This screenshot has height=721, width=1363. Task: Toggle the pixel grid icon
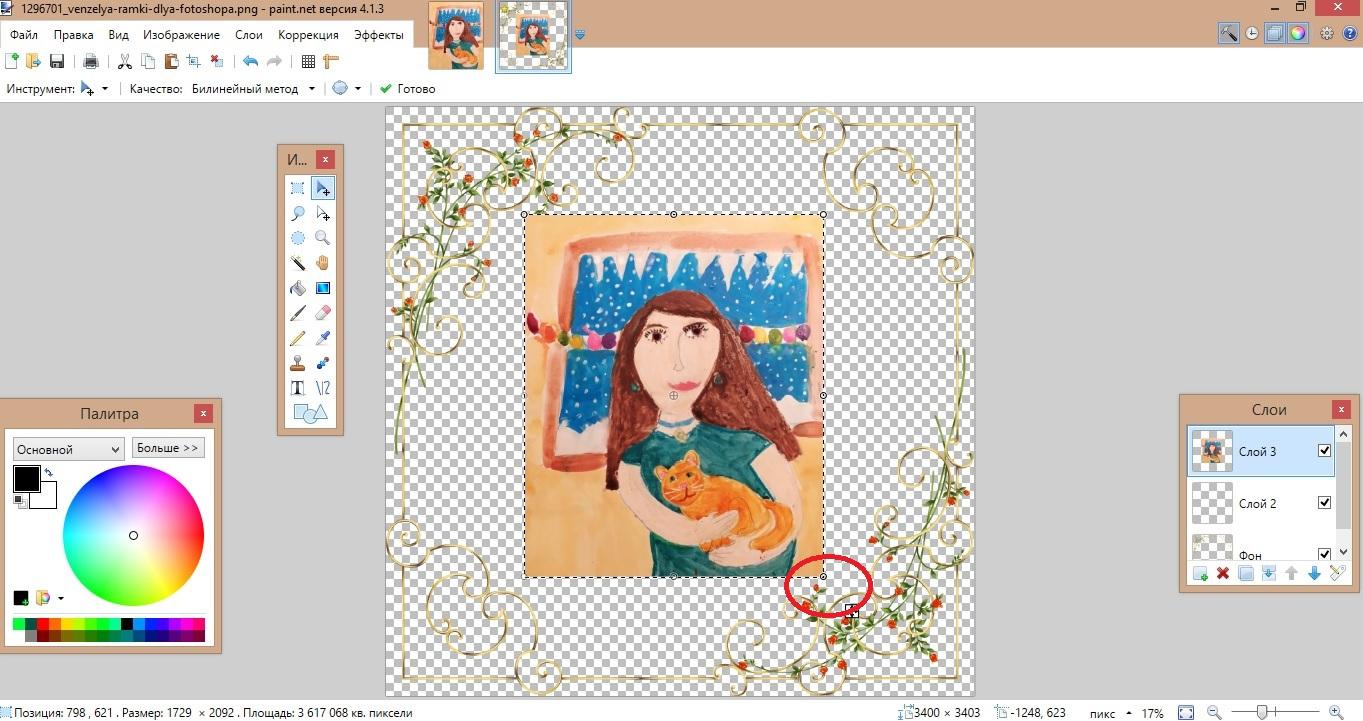coord(308,61)
